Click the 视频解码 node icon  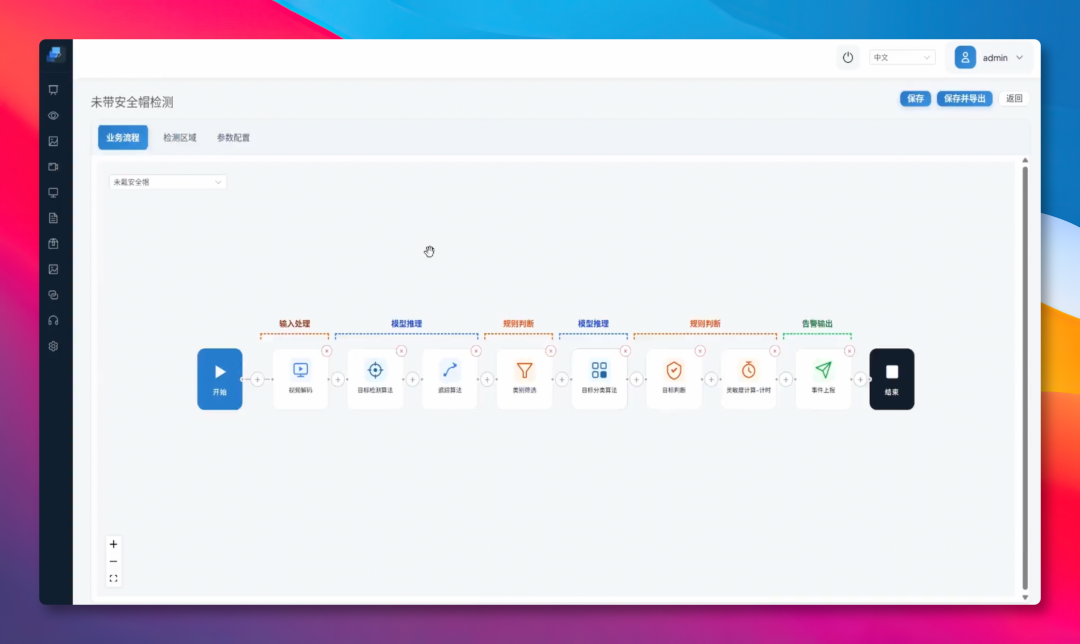300,371
